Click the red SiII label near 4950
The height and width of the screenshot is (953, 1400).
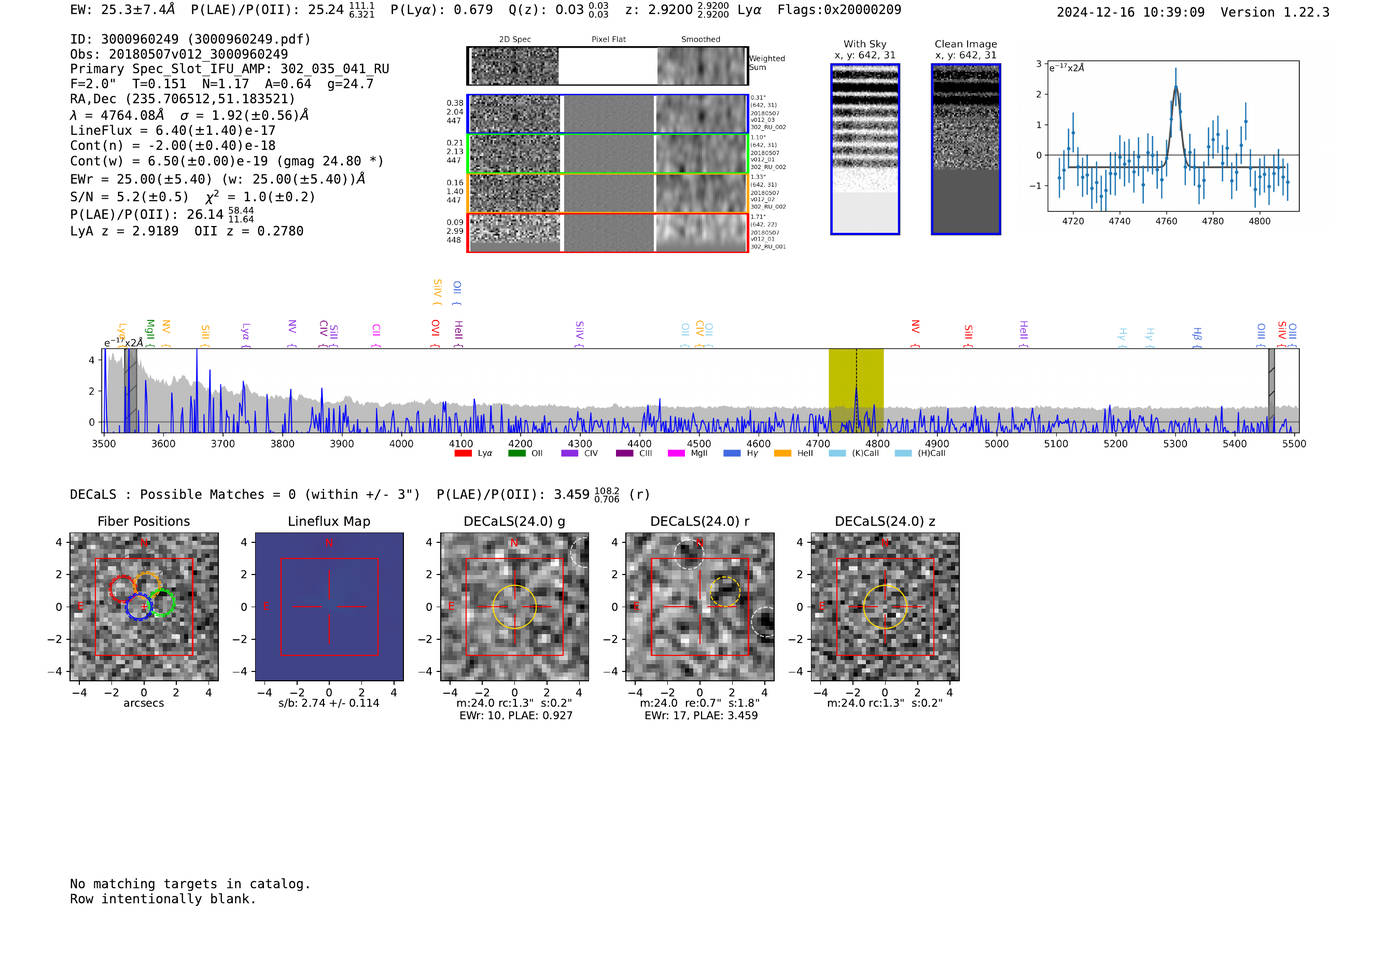[x=968, y=332]
